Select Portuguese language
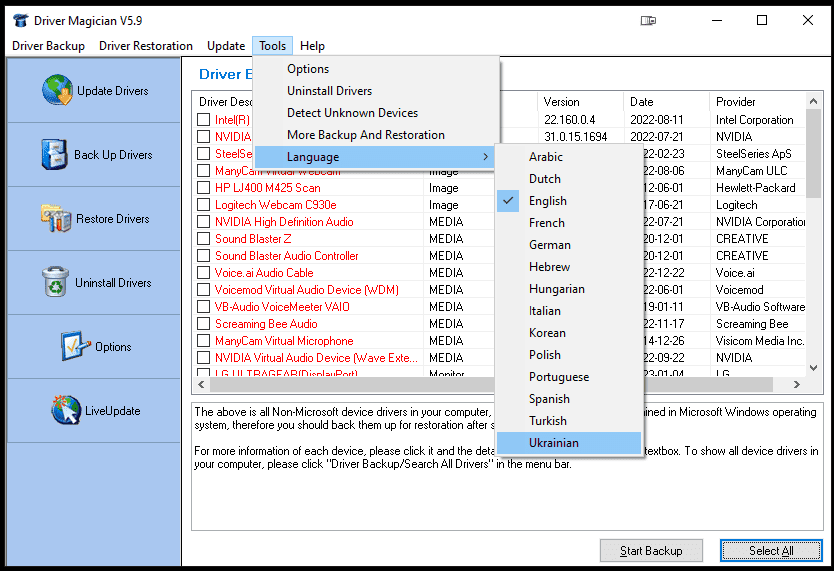Screen dimensions: 834x571 (569, 377)
